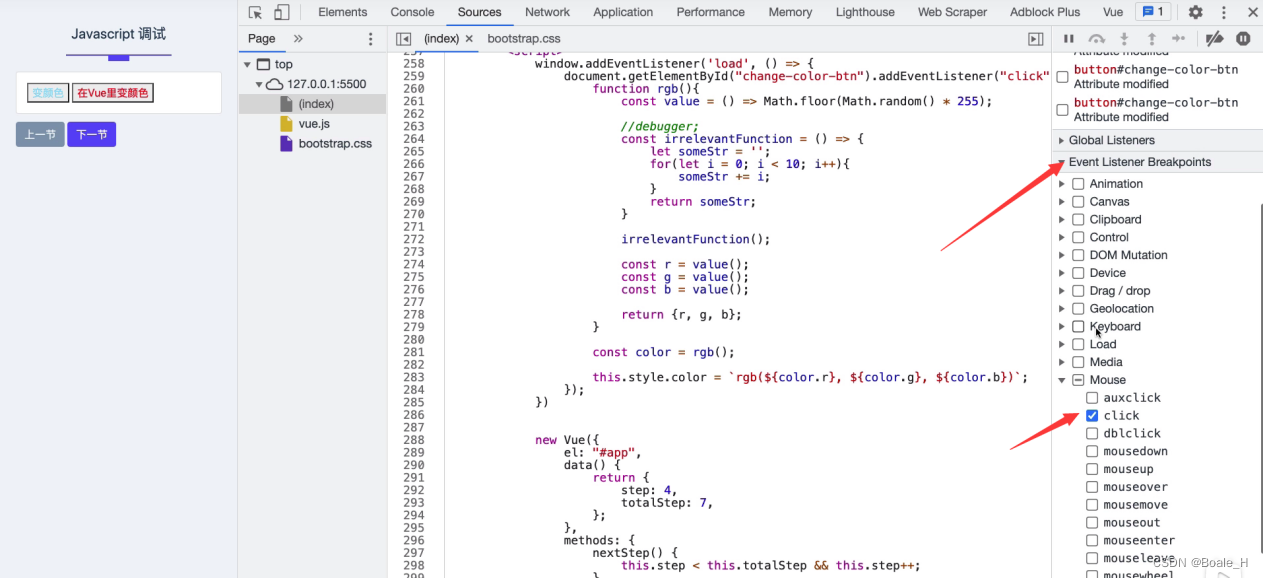Viewport: 1263px width, 578px height.
Task: Toggle the debugger sidebar icon
Action: [x=1036, y=39]
